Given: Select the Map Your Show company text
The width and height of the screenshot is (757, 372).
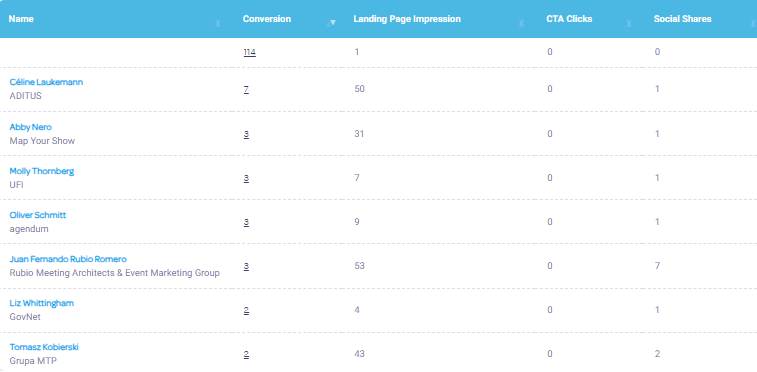Looking at the screenshot, I should [42, 141].
